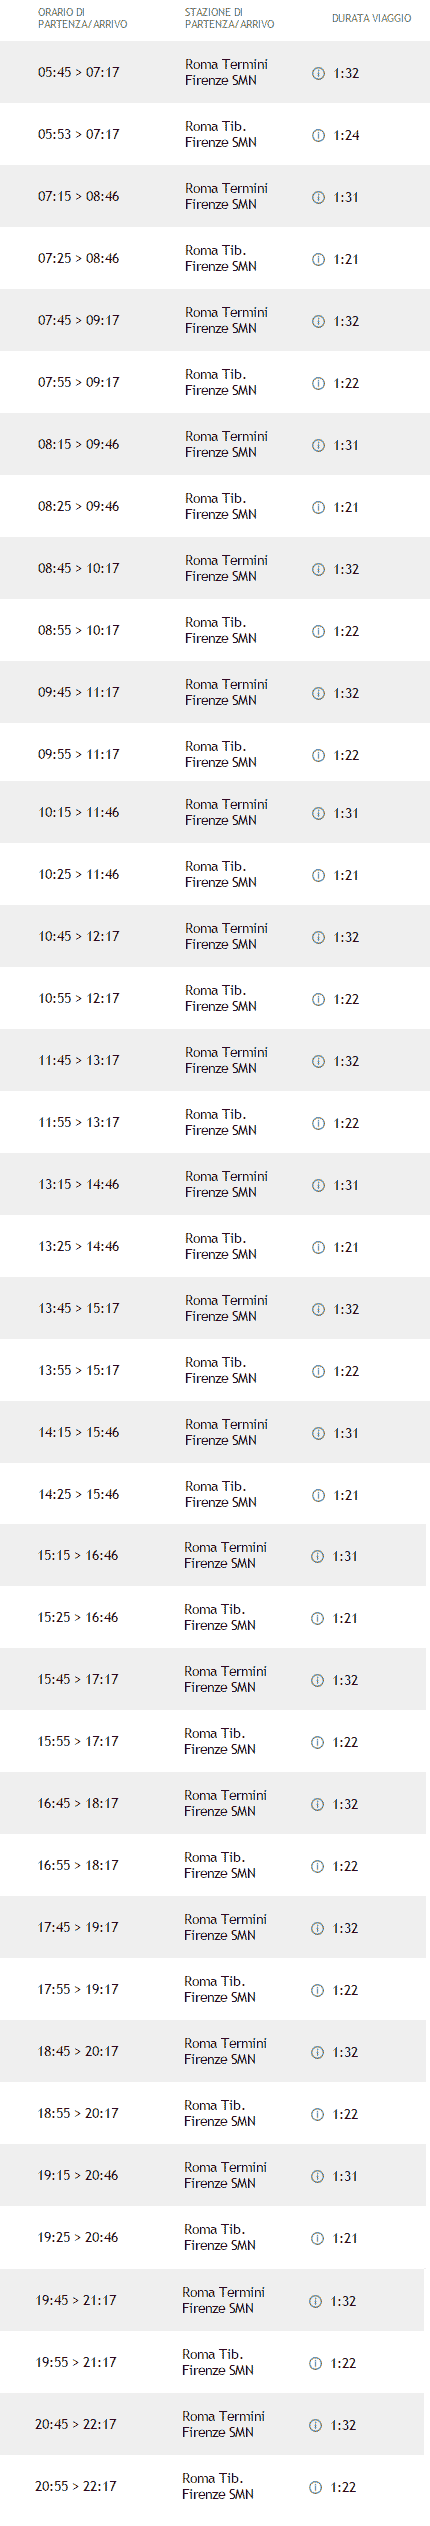430x2526 pixels.
Task: Open info icon for 11:45 > 13:17 departure
Action: click(x=318, y=1061)
